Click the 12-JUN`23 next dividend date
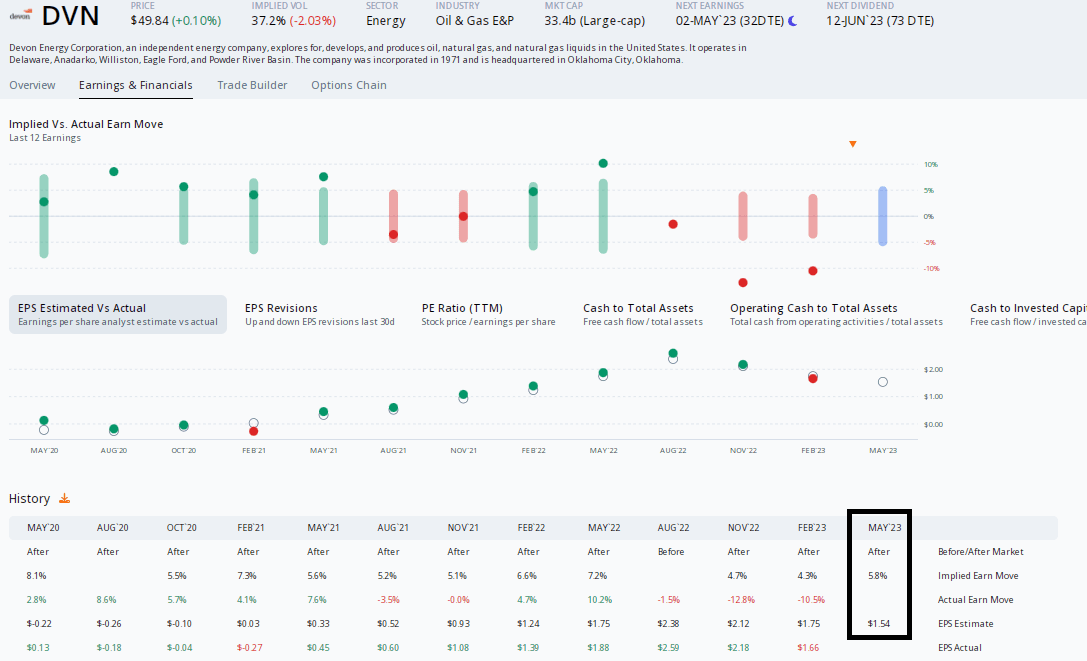Viewport: 1087px width, 661px height. pos(880,21)
